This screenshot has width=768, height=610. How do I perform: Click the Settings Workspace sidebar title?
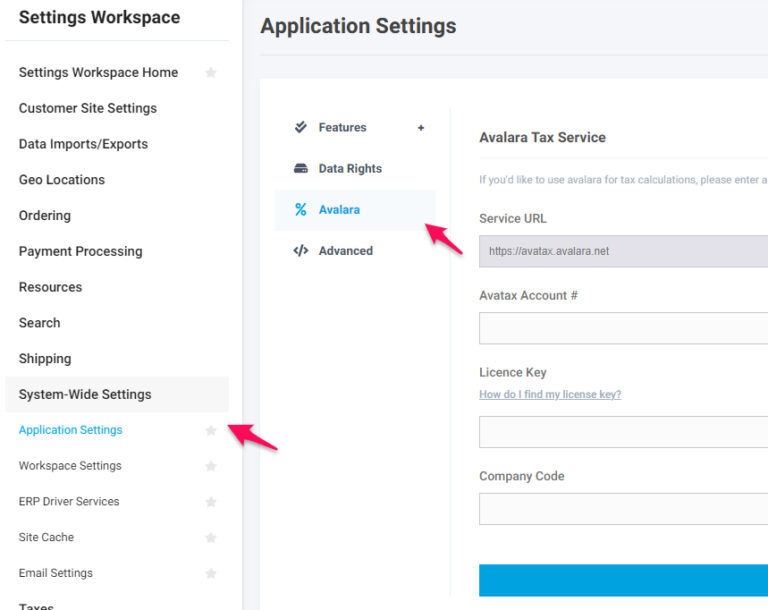point(99,18)
